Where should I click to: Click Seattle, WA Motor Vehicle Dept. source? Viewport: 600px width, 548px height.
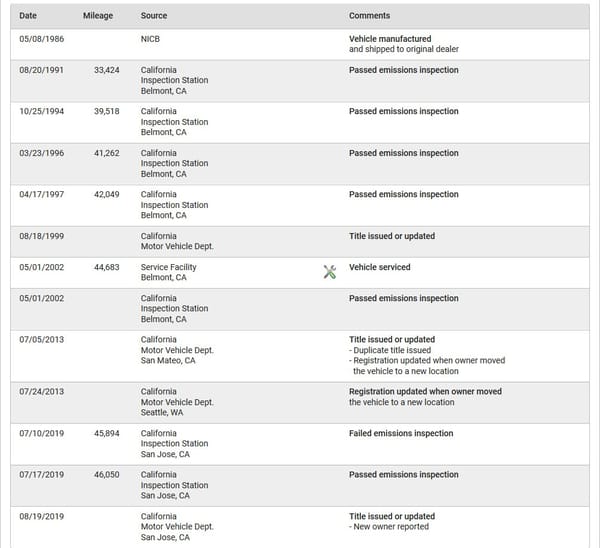177,402
